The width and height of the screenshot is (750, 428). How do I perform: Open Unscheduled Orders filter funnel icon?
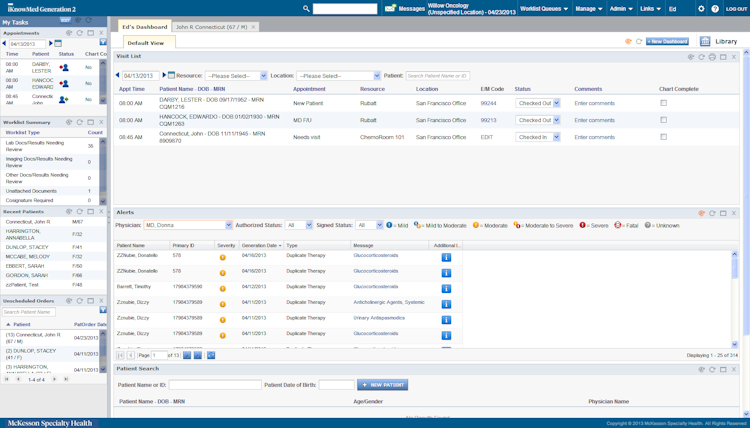point(103,310)
